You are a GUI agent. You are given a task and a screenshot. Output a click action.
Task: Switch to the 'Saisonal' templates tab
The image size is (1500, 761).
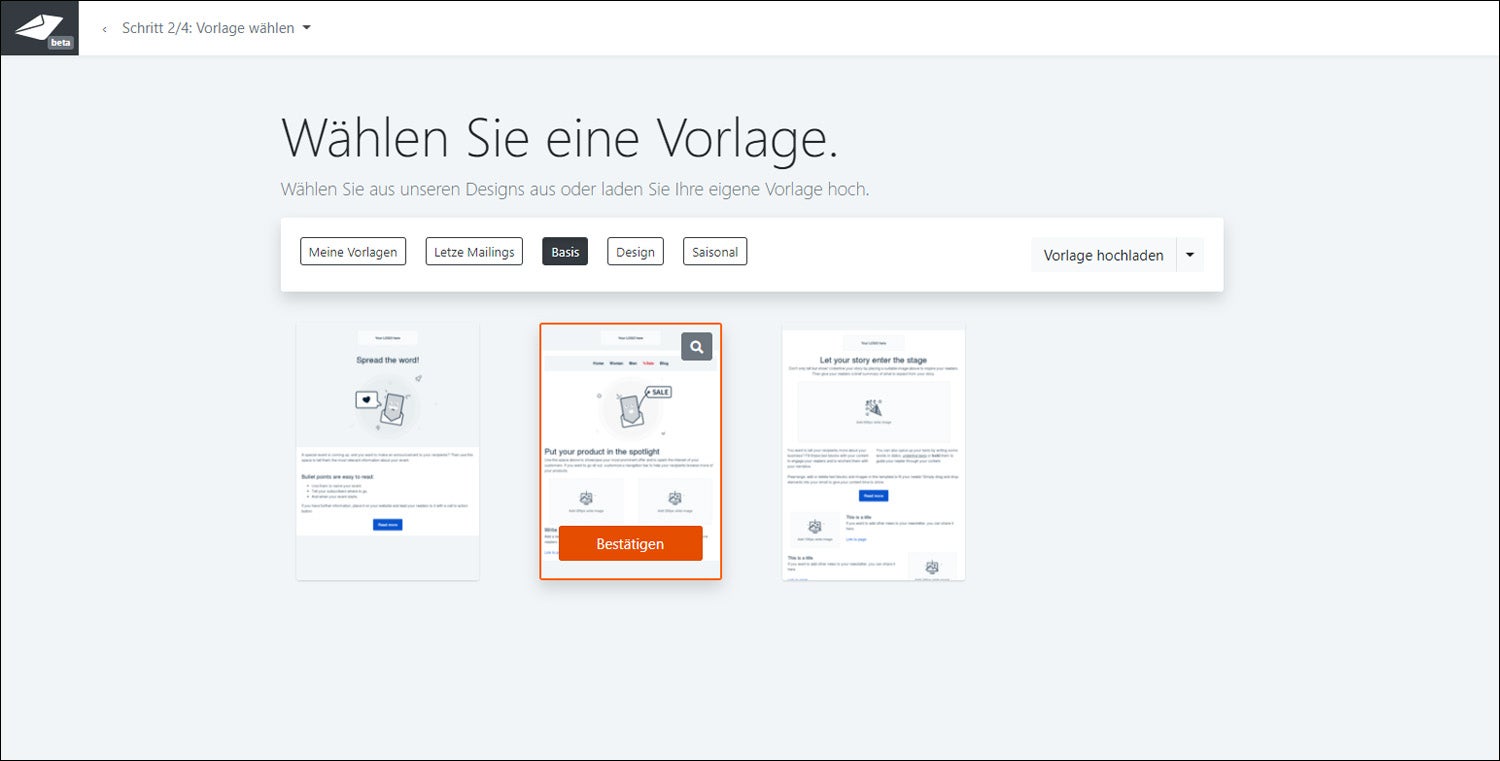[715, 252]
